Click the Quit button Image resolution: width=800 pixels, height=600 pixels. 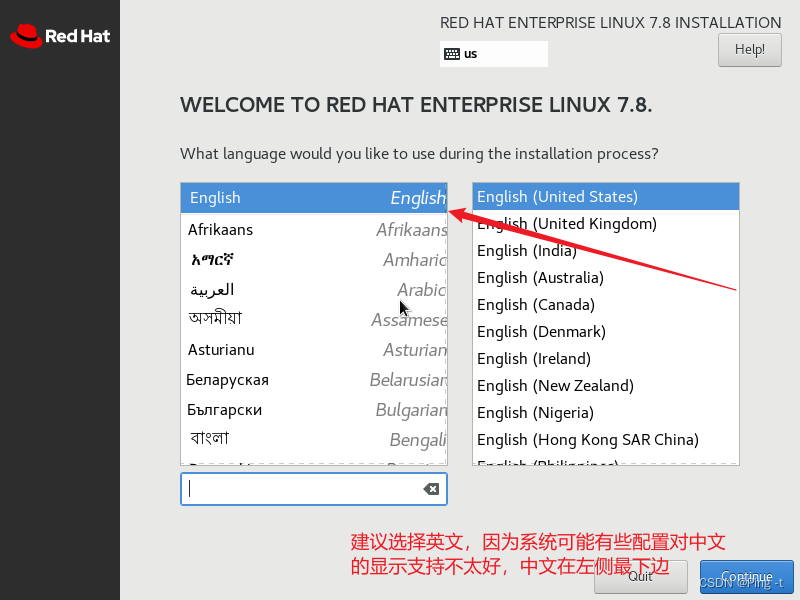[640, 577]
